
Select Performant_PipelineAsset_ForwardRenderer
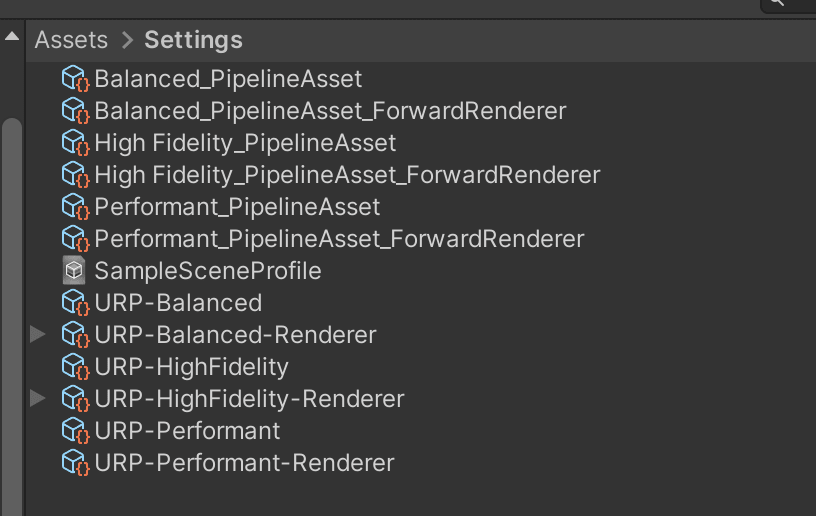[x=339, y=239]
